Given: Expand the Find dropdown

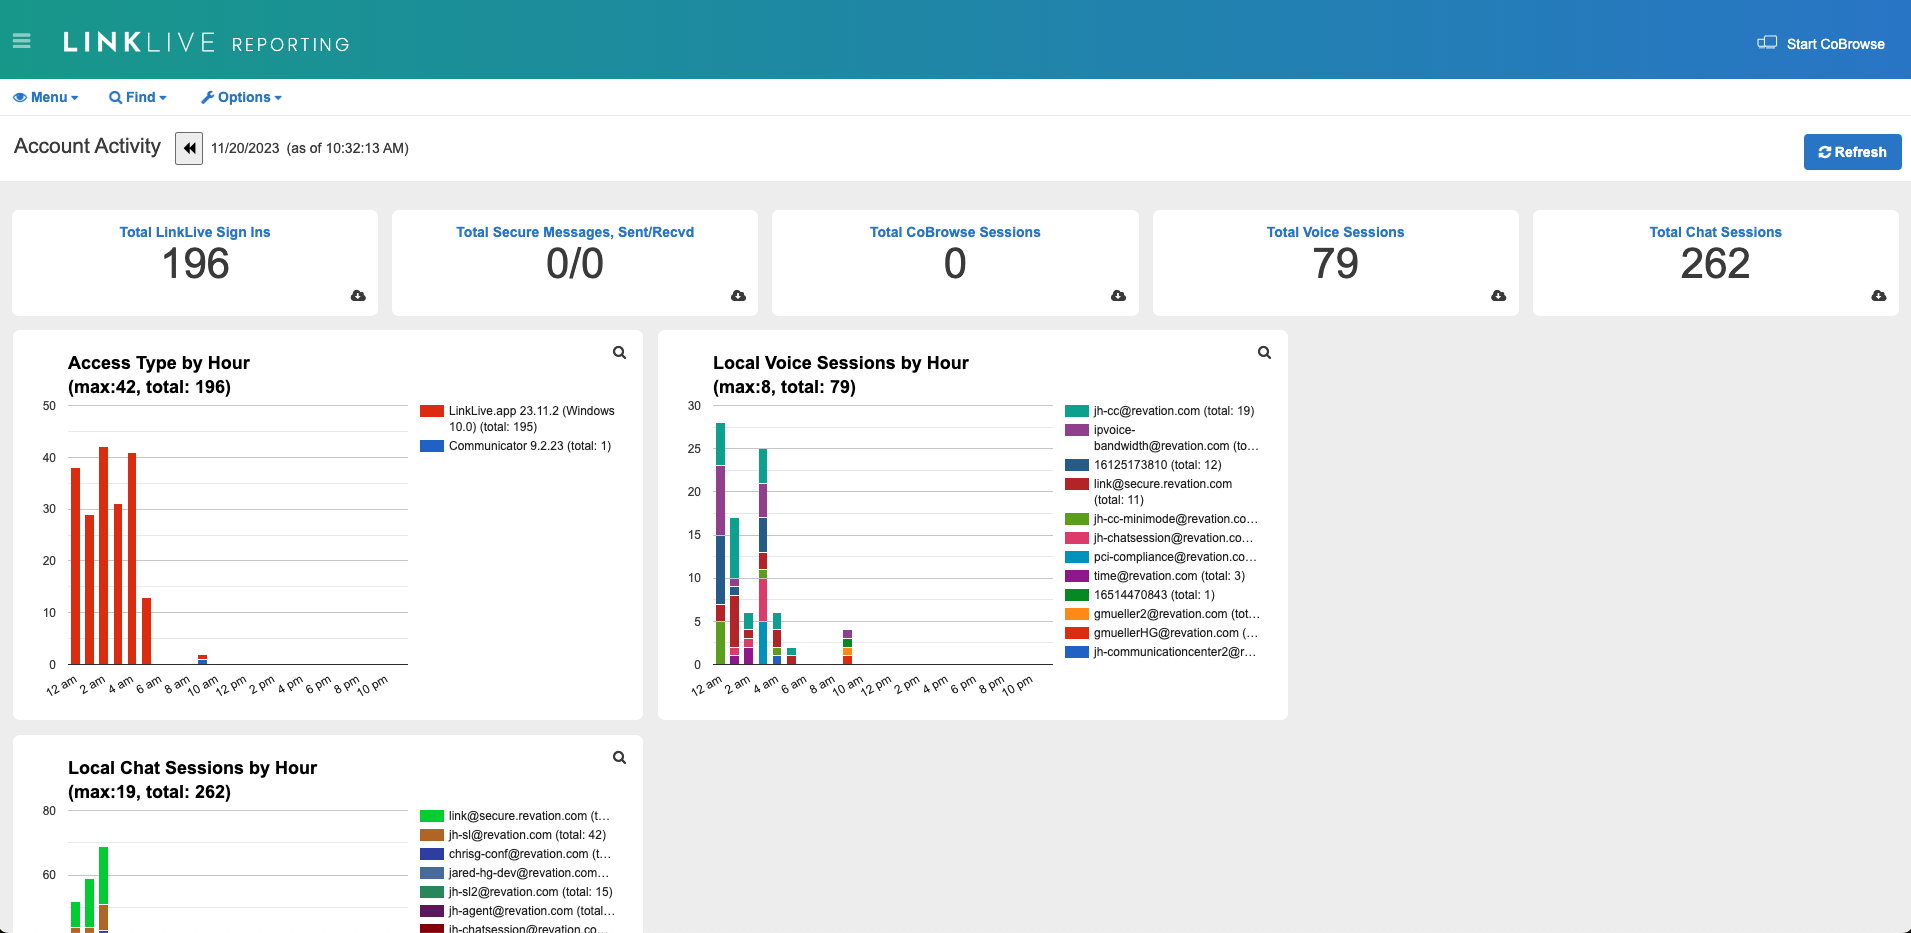Looking at the screenshot, I should click(x=138, y=97).
